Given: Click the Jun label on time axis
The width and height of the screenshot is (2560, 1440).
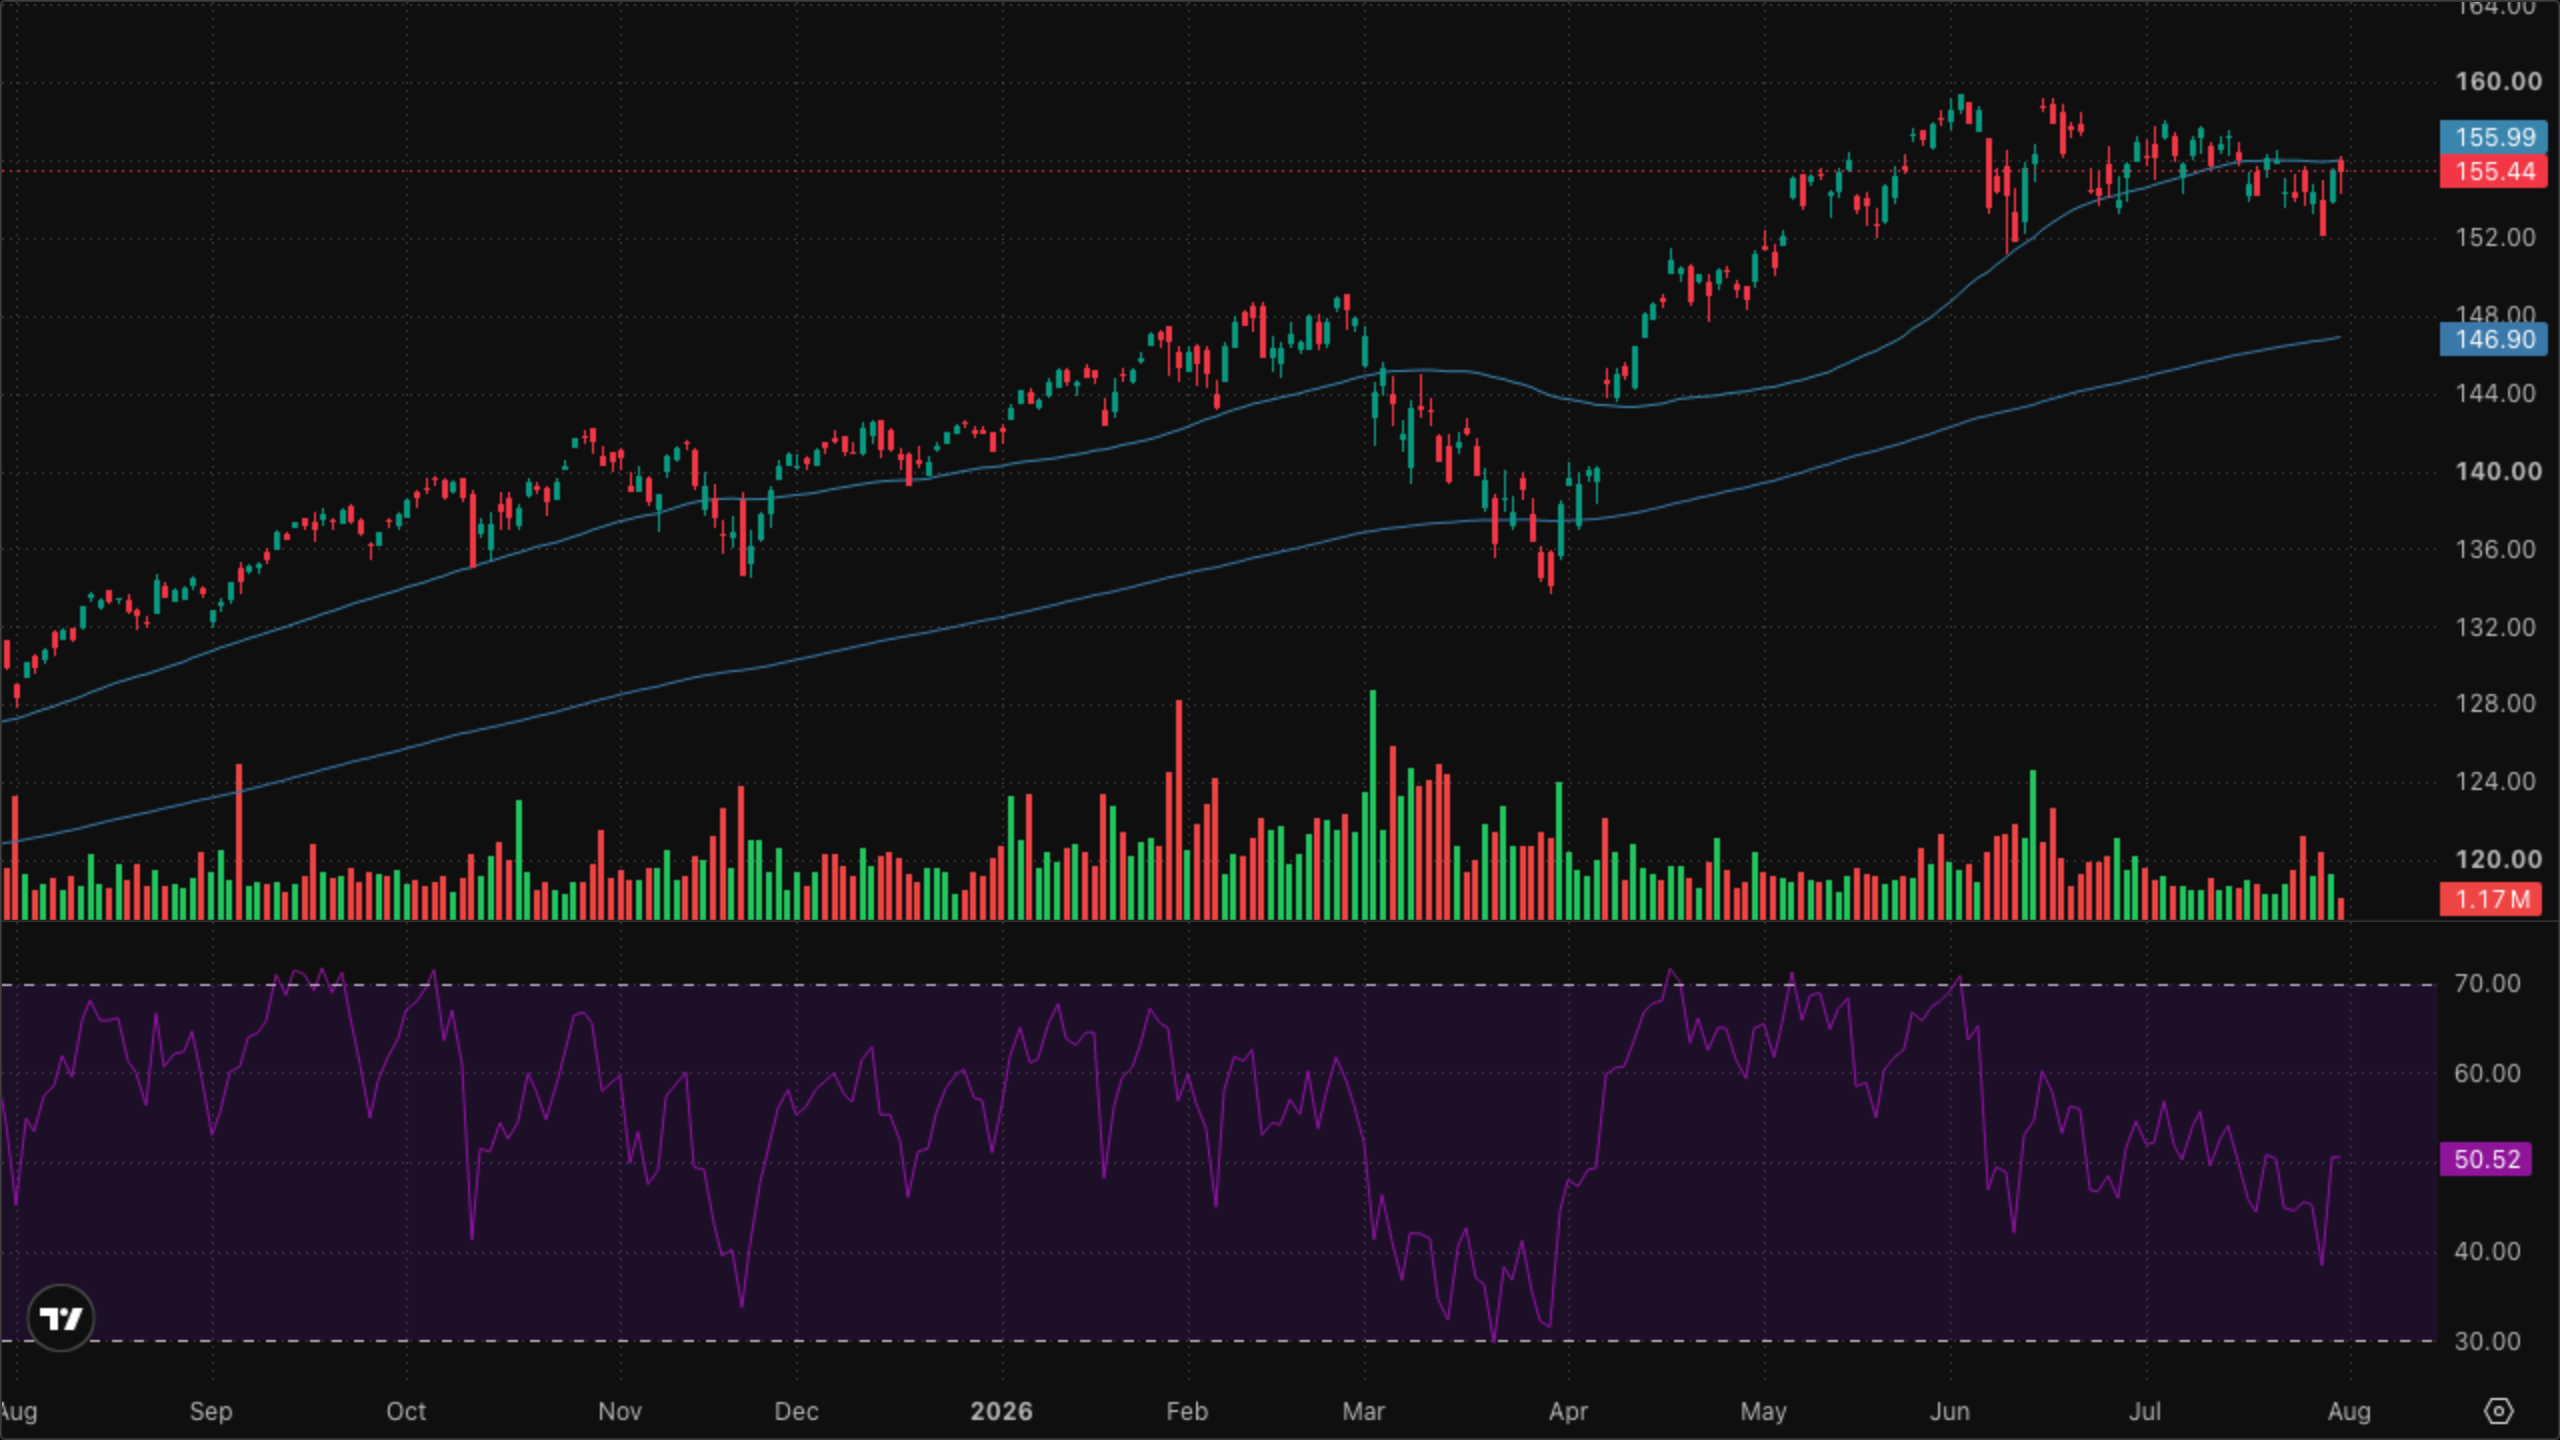Looking at the screenshot, I should point(1949,1411).
